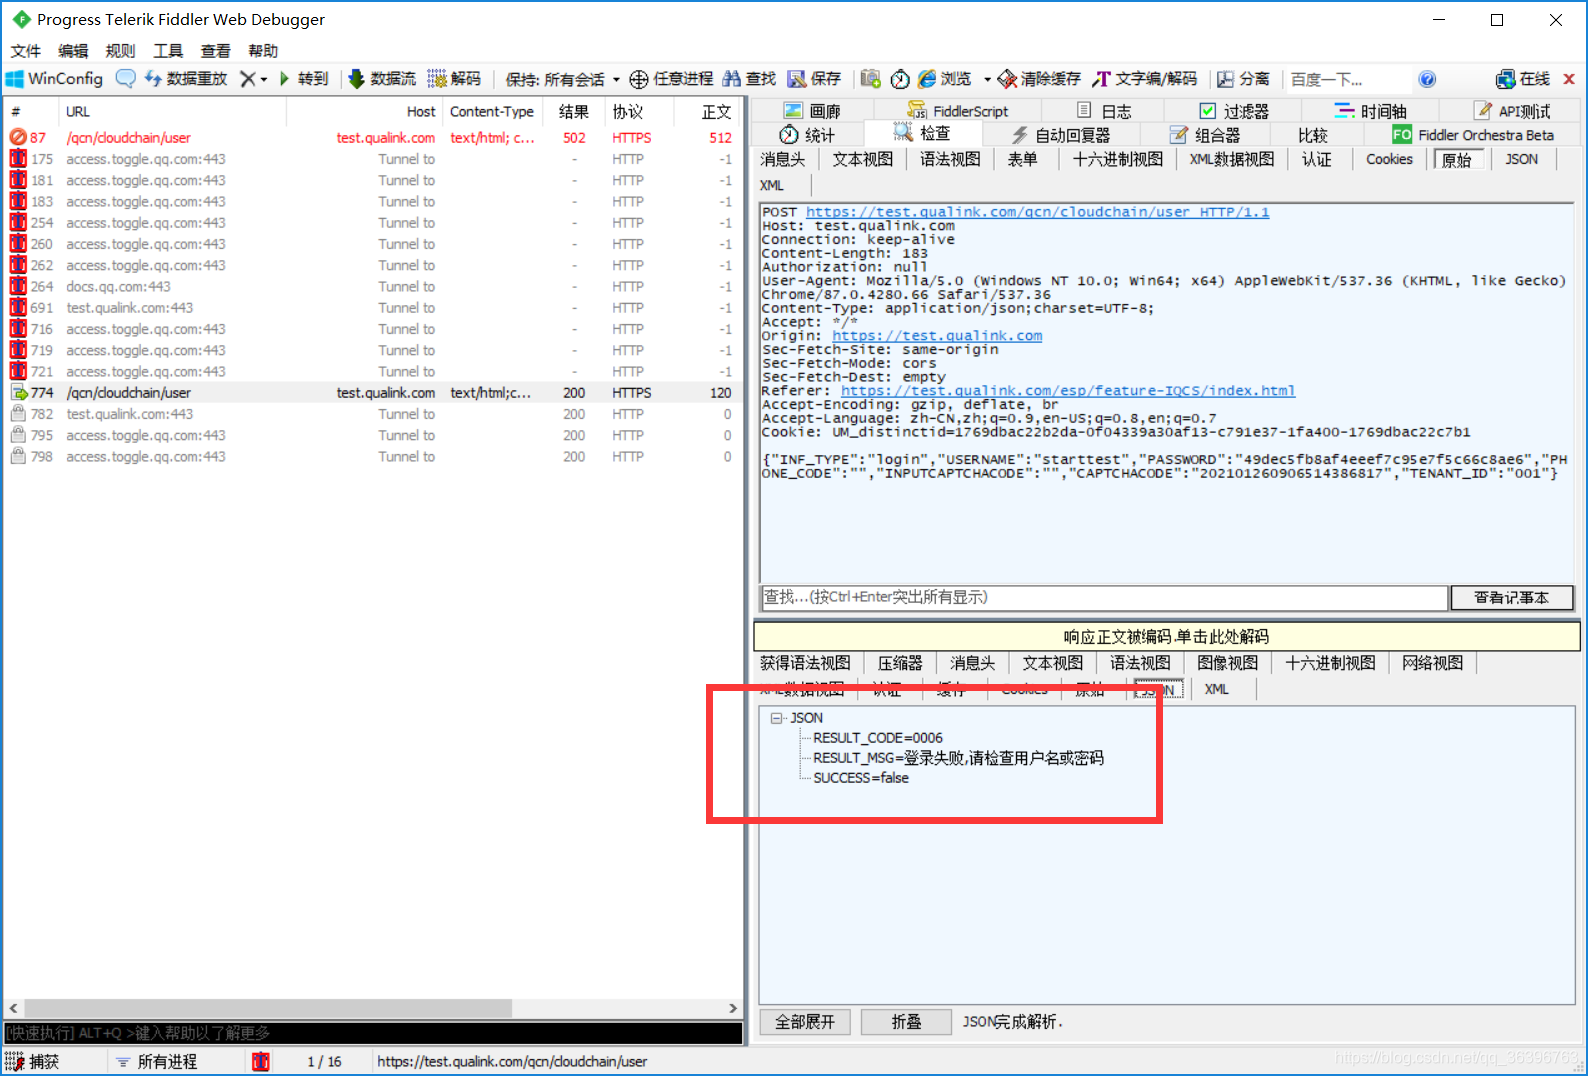Select session 87 with 502 result

[372, 138]
